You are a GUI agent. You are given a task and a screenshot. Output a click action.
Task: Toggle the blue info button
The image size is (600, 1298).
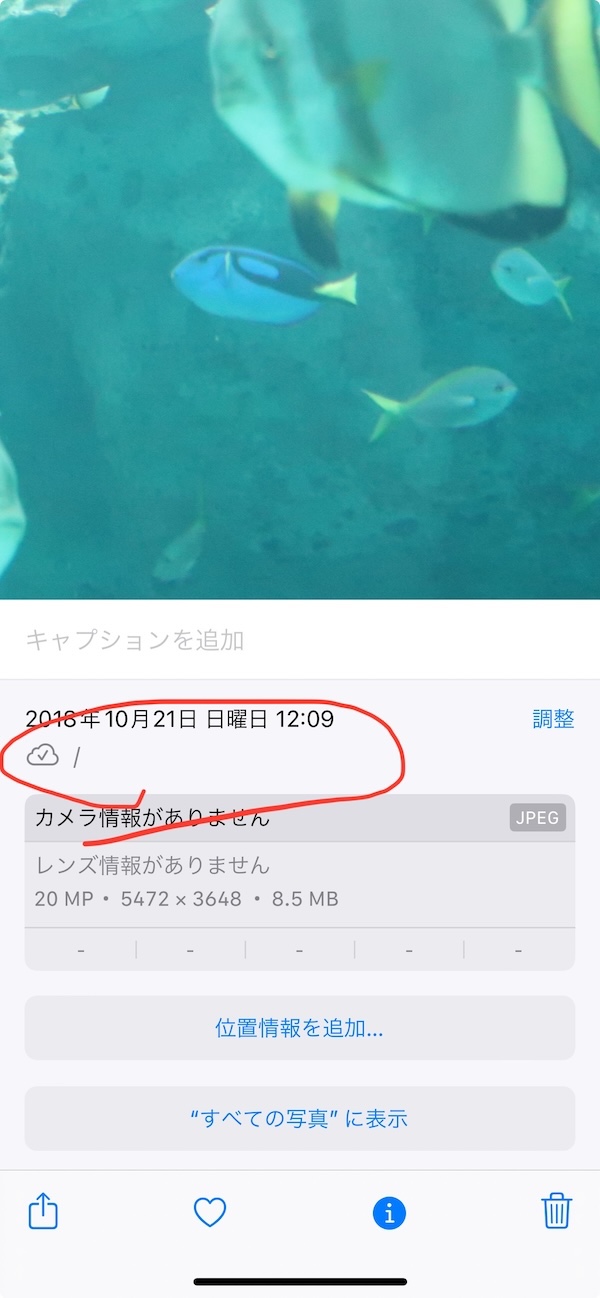[x=389, y=1213]
